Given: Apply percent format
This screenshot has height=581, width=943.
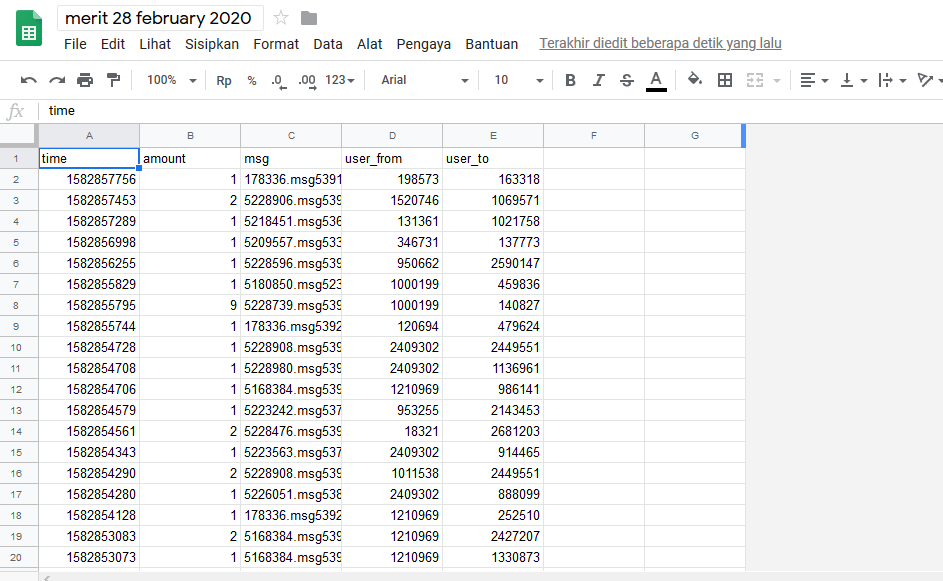Looking at the screenshot, I should pyautogui.click(x=252, y=81).
